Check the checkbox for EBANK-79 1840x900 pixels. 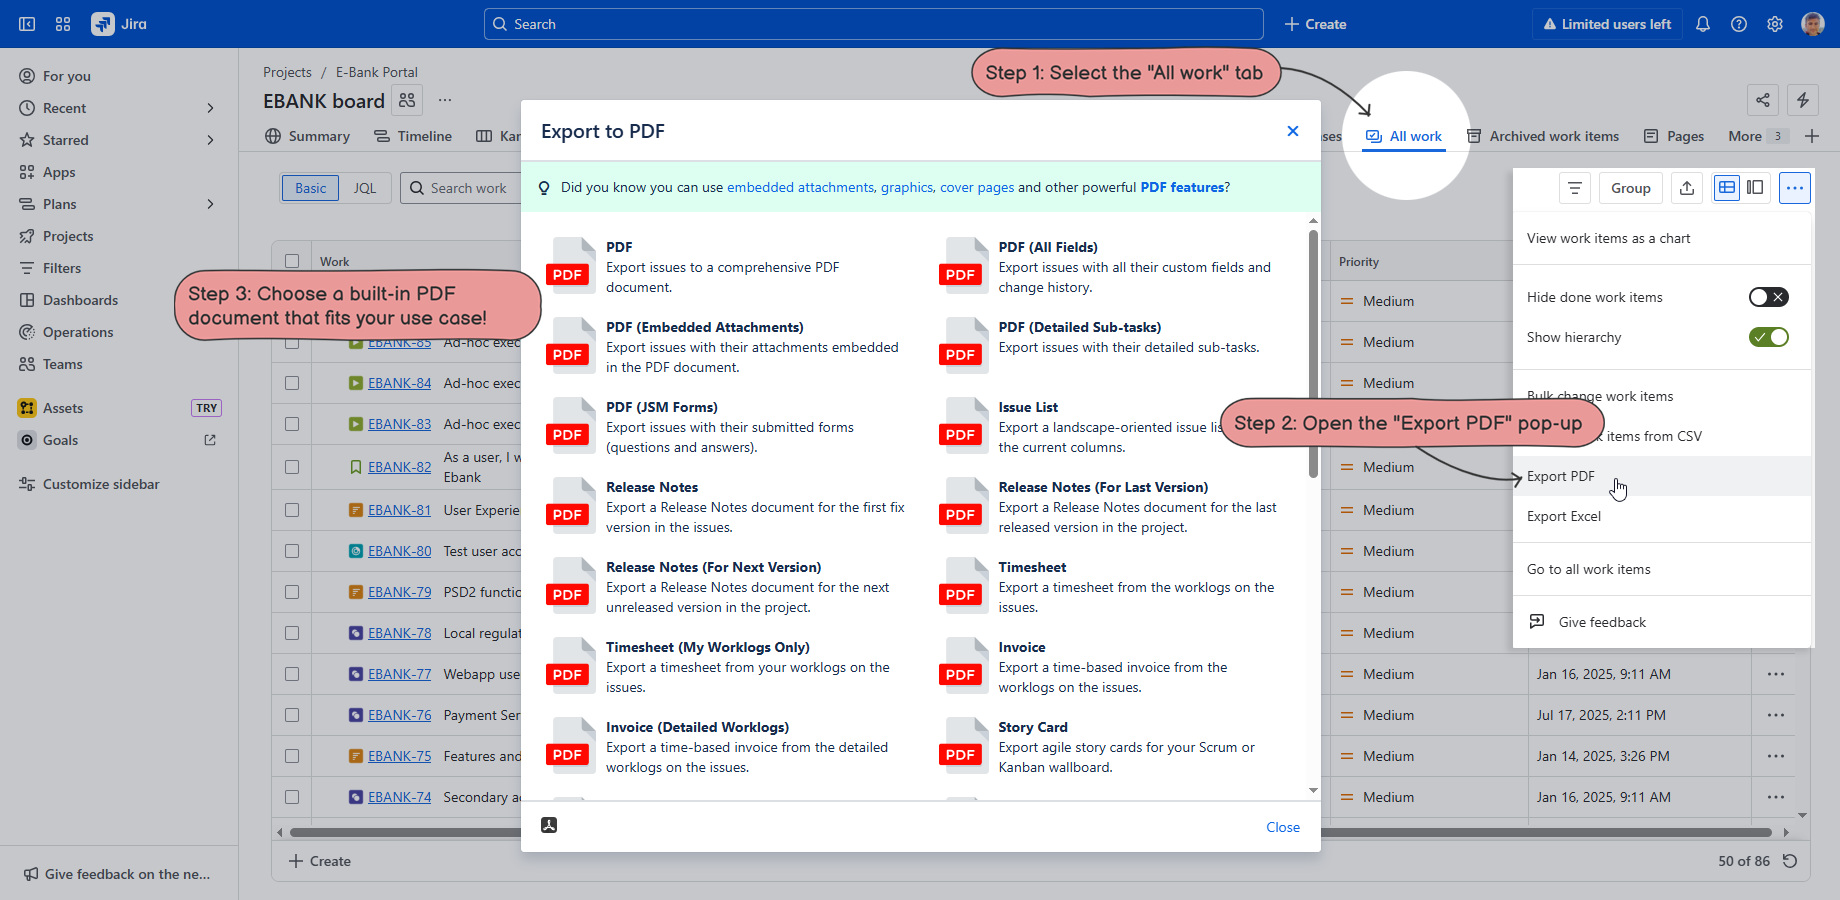pyautogui.click(x=292, y=592)
